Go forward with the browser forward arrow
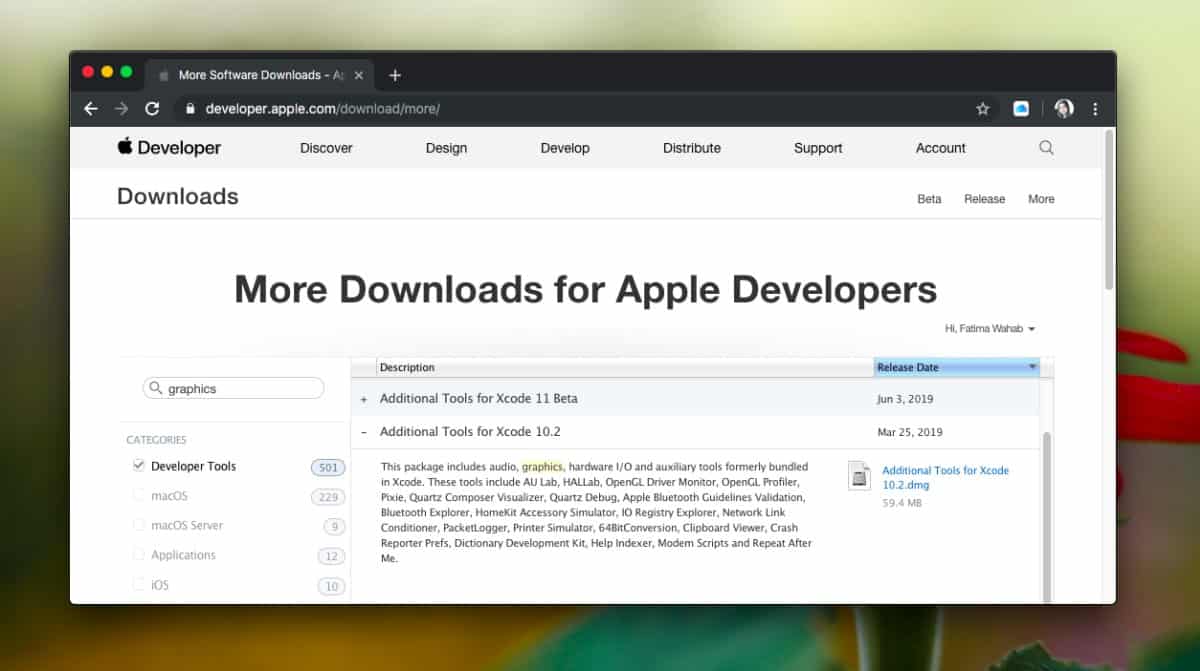Image resolution: width=1200 pixels, height=671 pixels. (121, 109)
